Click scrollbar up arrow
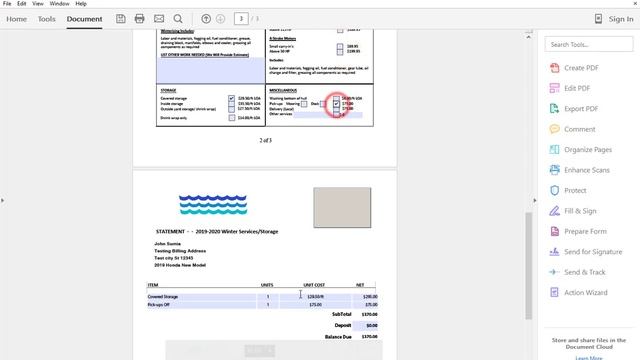Screen dimensions: 640x360 click(529, 37)
